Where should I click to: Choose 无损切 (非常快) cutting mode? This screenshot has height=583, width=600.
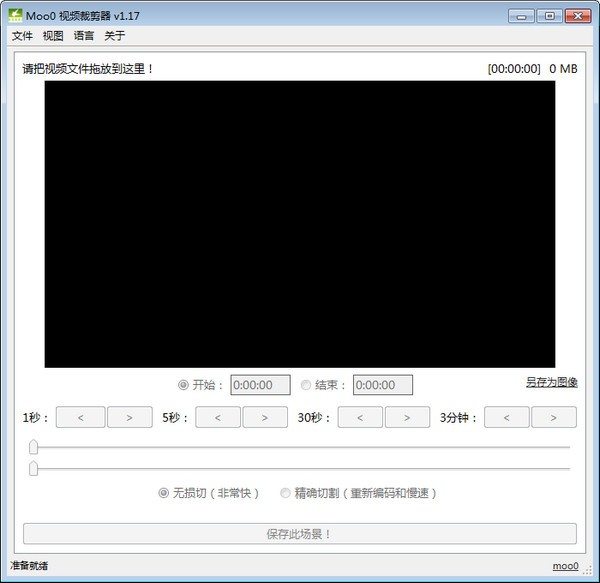point(164,493)
